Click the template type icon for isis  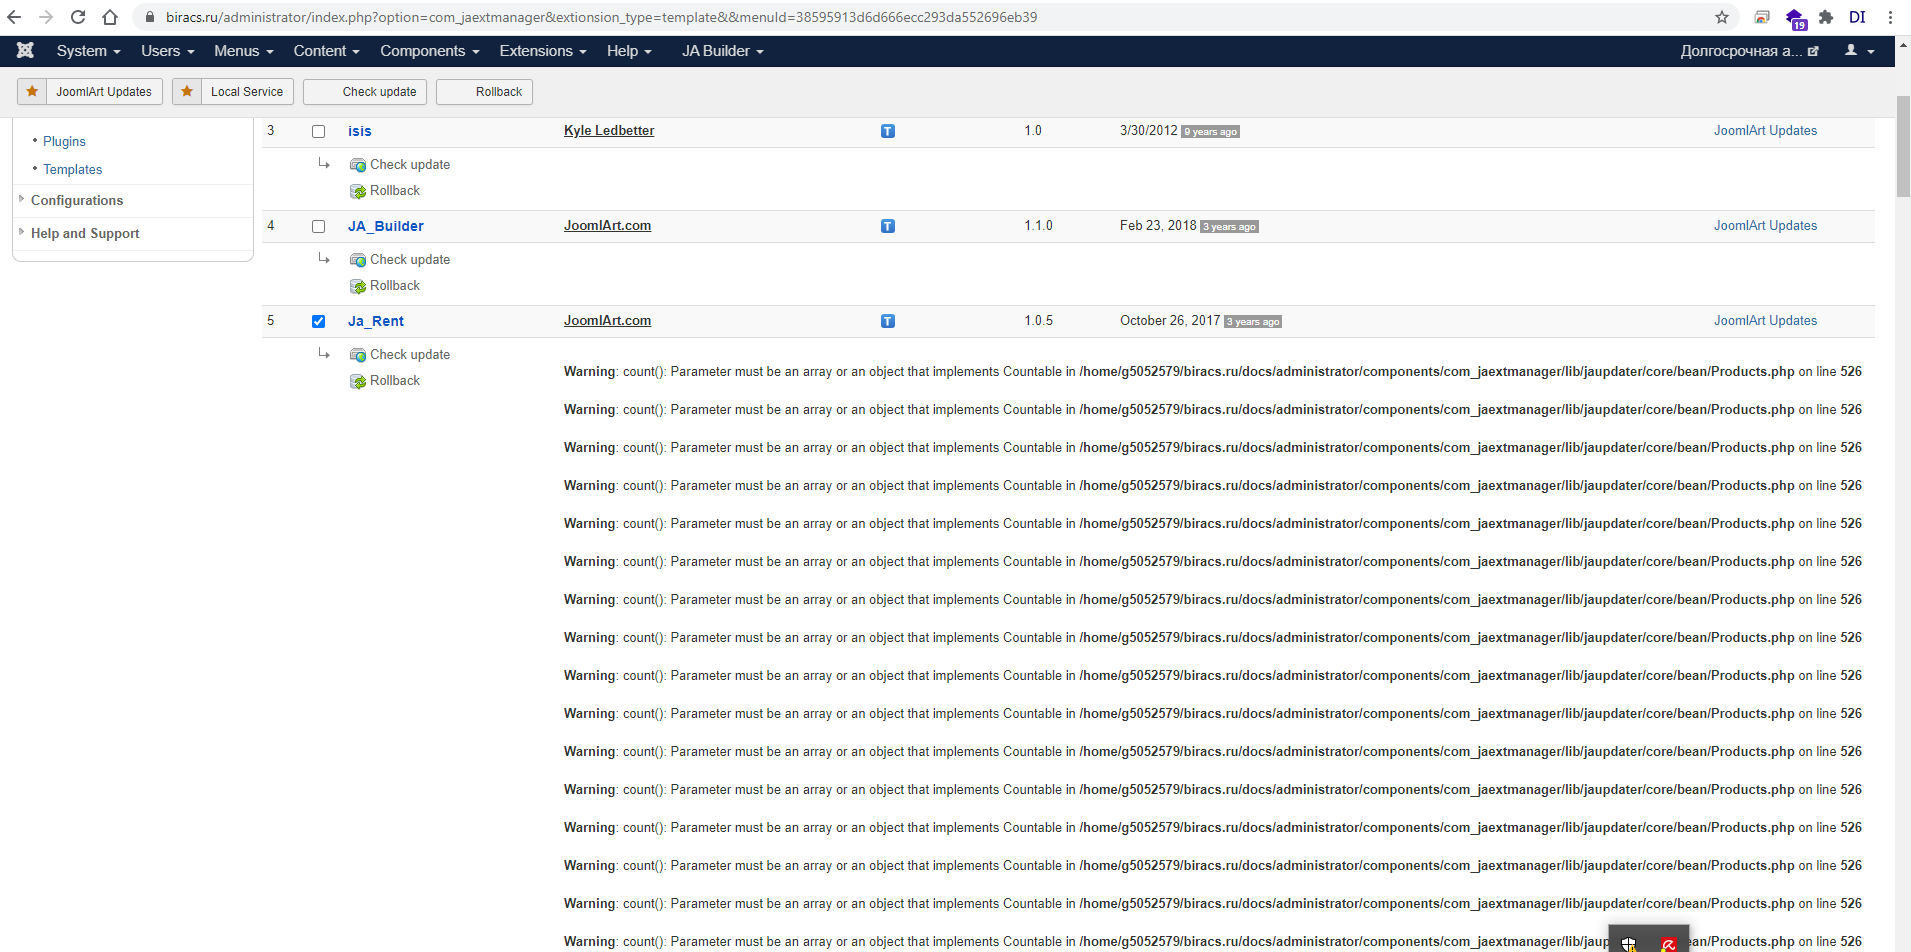pos(888,131)
